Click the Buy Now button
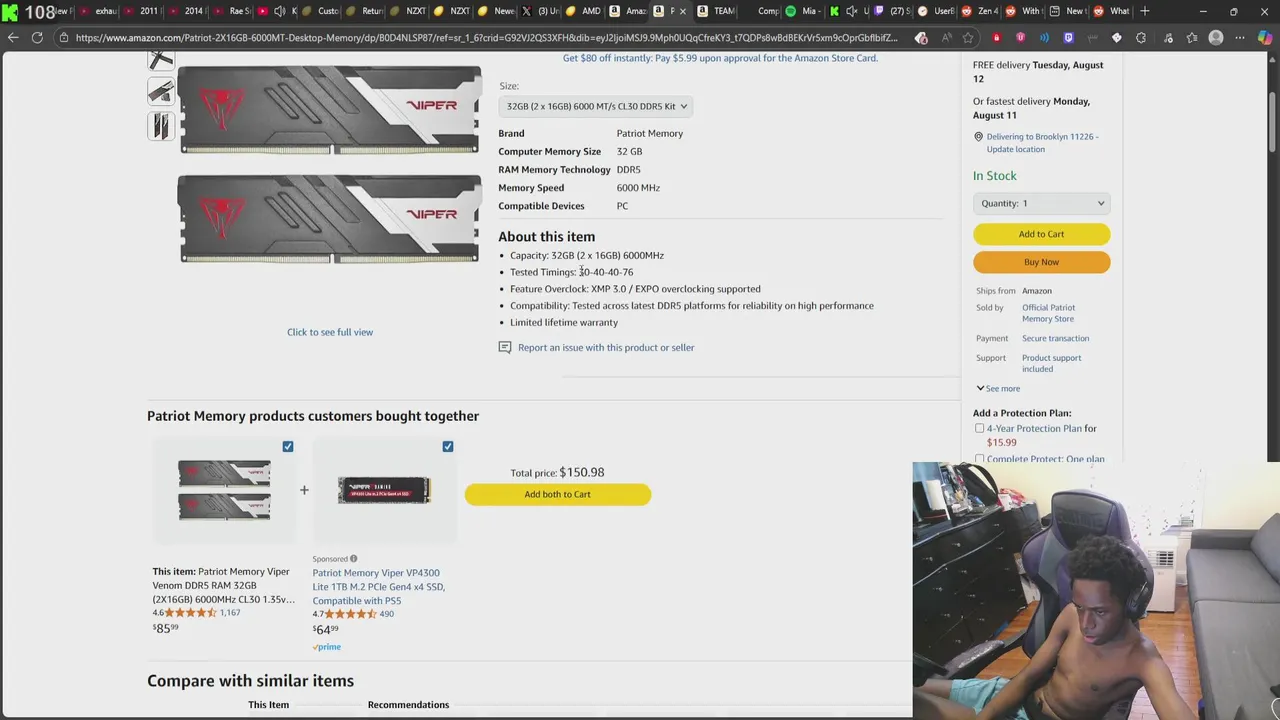Viewport: 1280px width, 720px height. 1041,262
